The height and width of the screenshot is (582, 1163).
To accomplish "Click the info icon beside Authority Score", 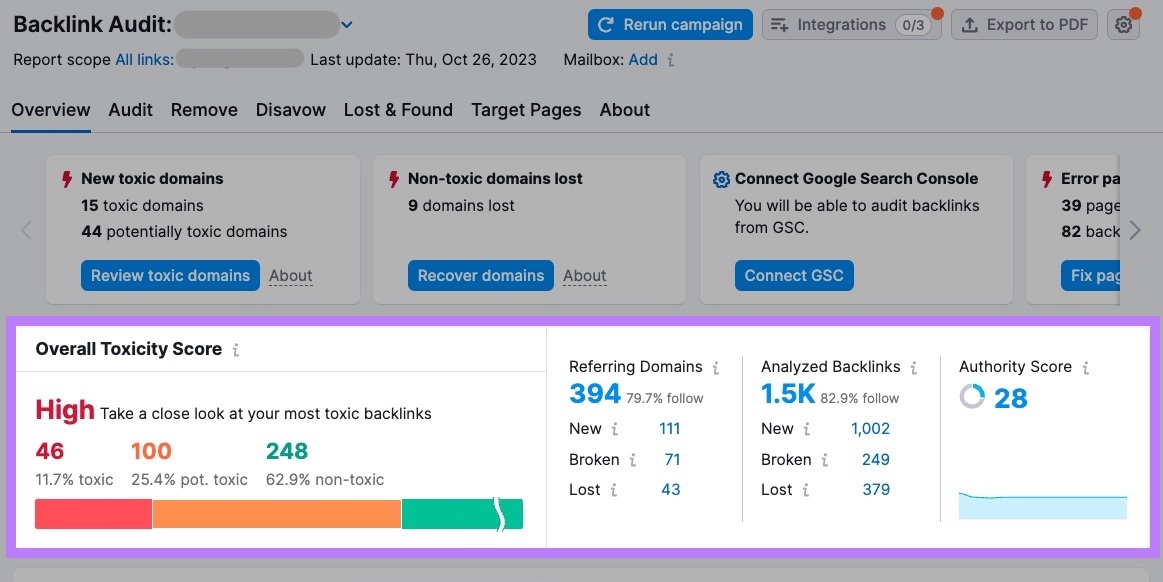I will [x=1086, y=367].
